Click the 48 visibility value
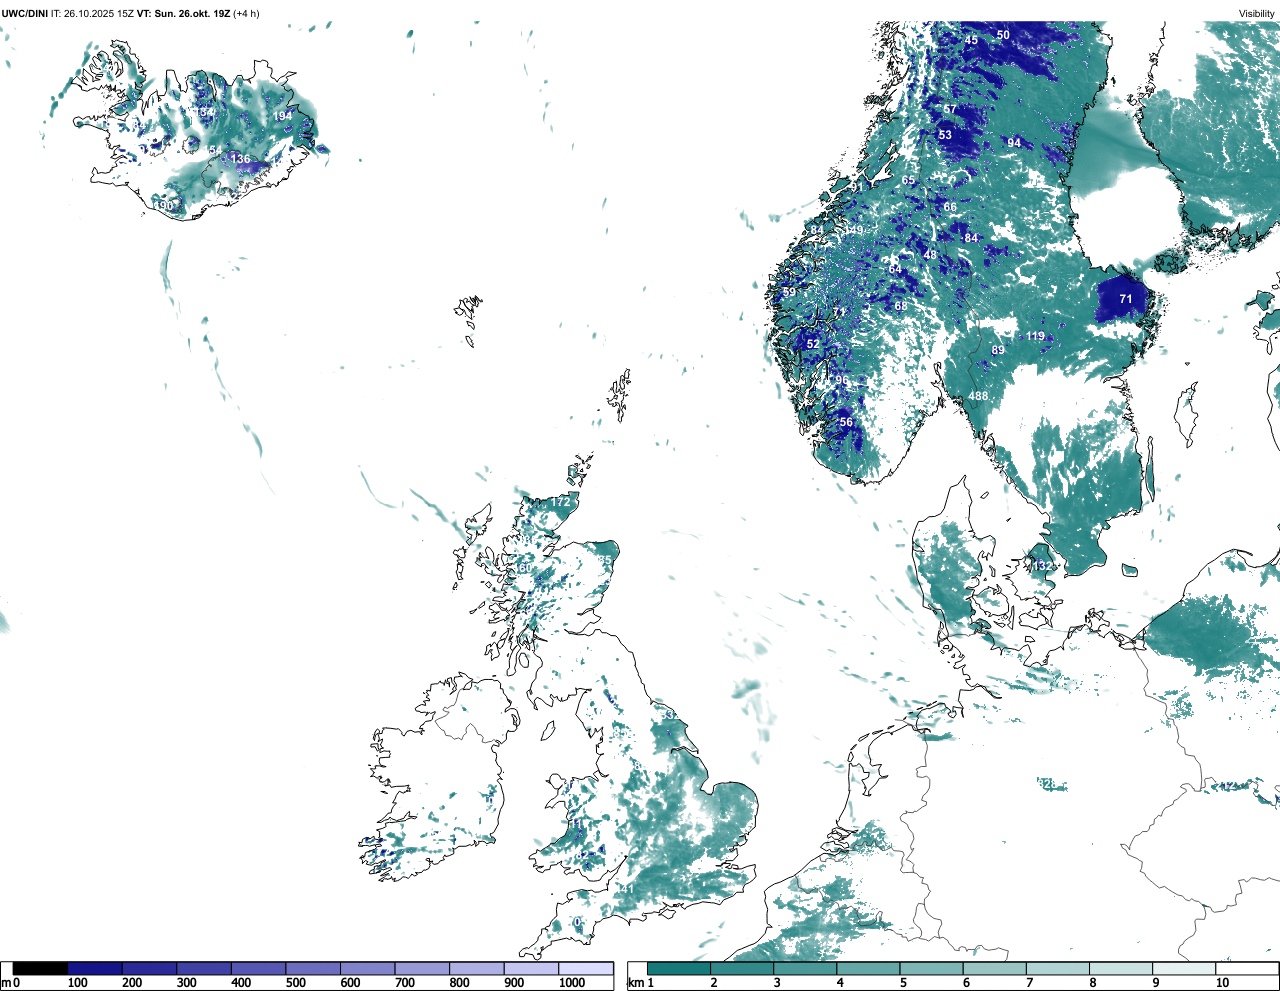The width and height of the screenshot is (1280, 991). [931, 255]
